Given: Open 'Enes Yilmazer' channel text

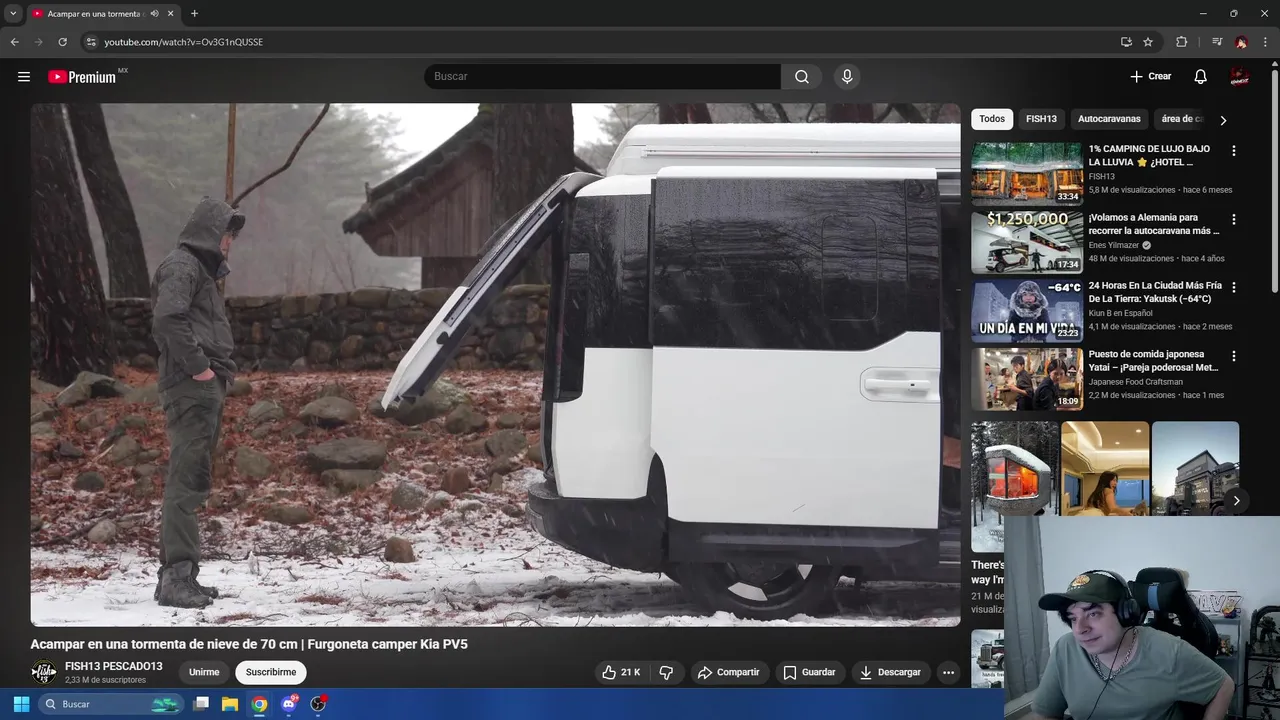Looking at the screenshot, I should tap(1115, 245).
